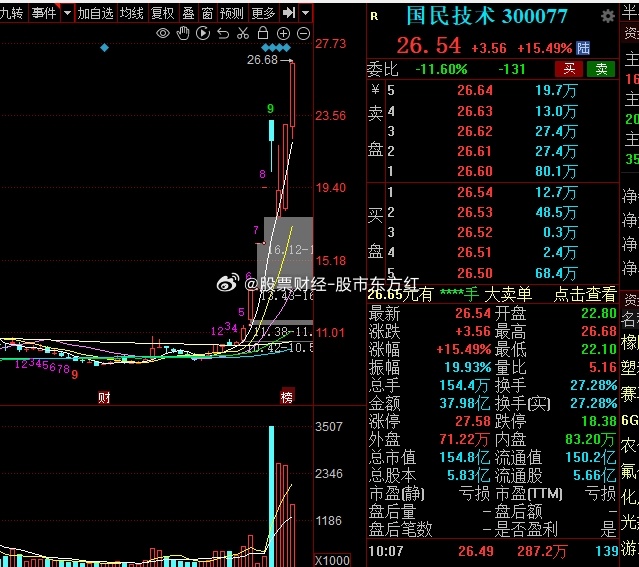Open dropdown arrow next to 事件
This screenshot has width=639, height=567.
67,13
